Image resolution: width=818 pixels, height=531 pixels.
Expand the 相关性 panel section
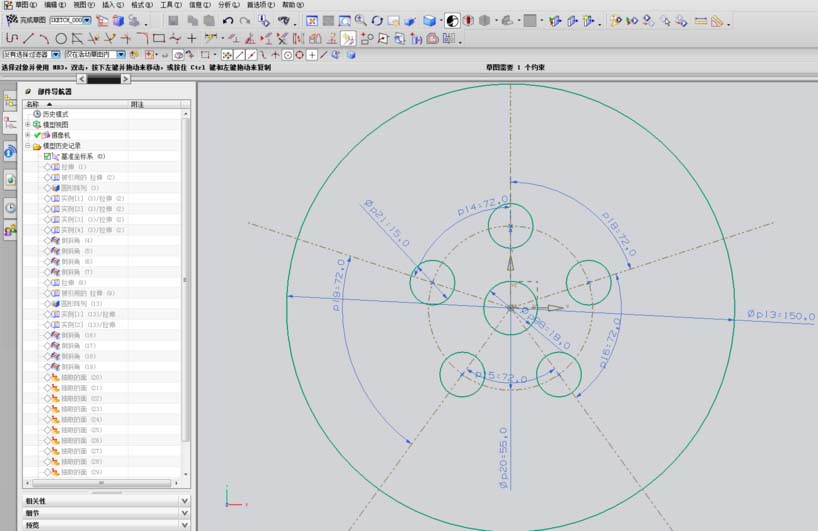pyautogui.click(x=184, y=500)
